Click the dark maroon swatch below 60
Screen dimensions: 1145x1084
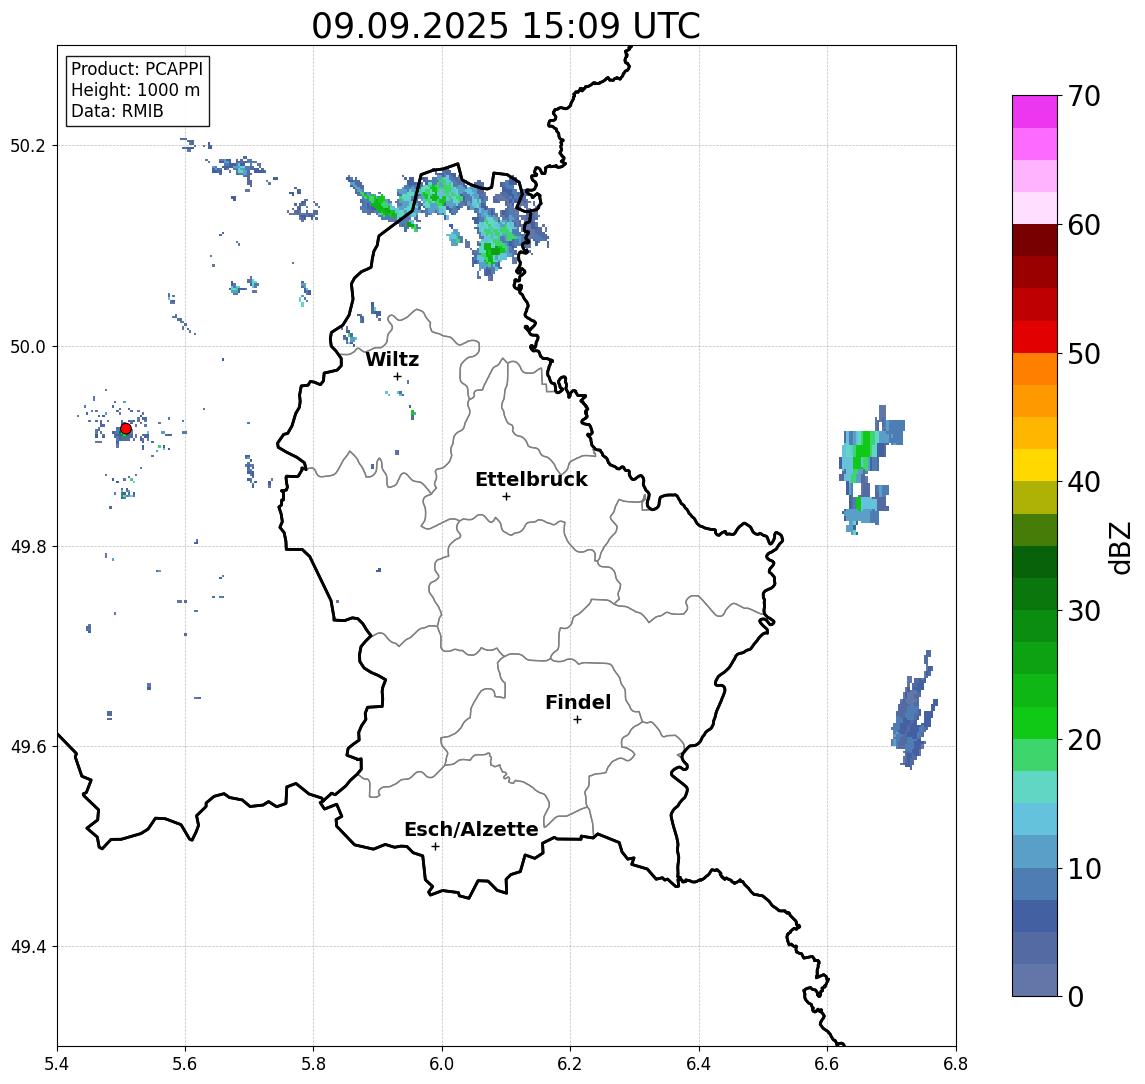pos(1035,240)
